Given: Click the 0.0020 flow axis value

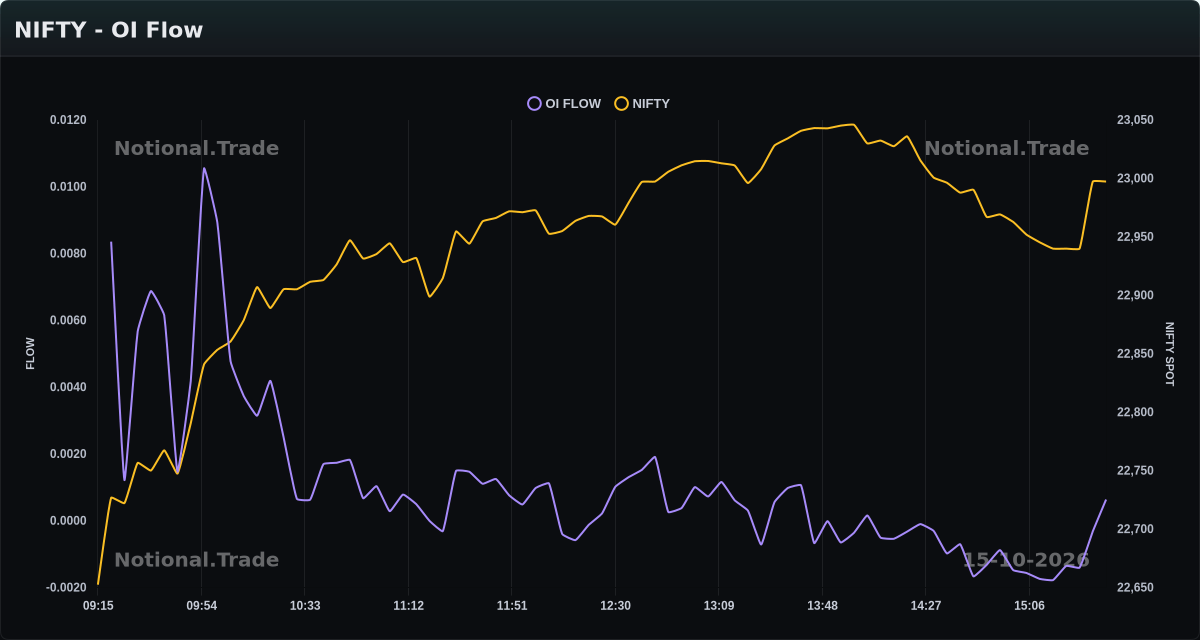Looking at the screenshot, I should click(68, 454).
